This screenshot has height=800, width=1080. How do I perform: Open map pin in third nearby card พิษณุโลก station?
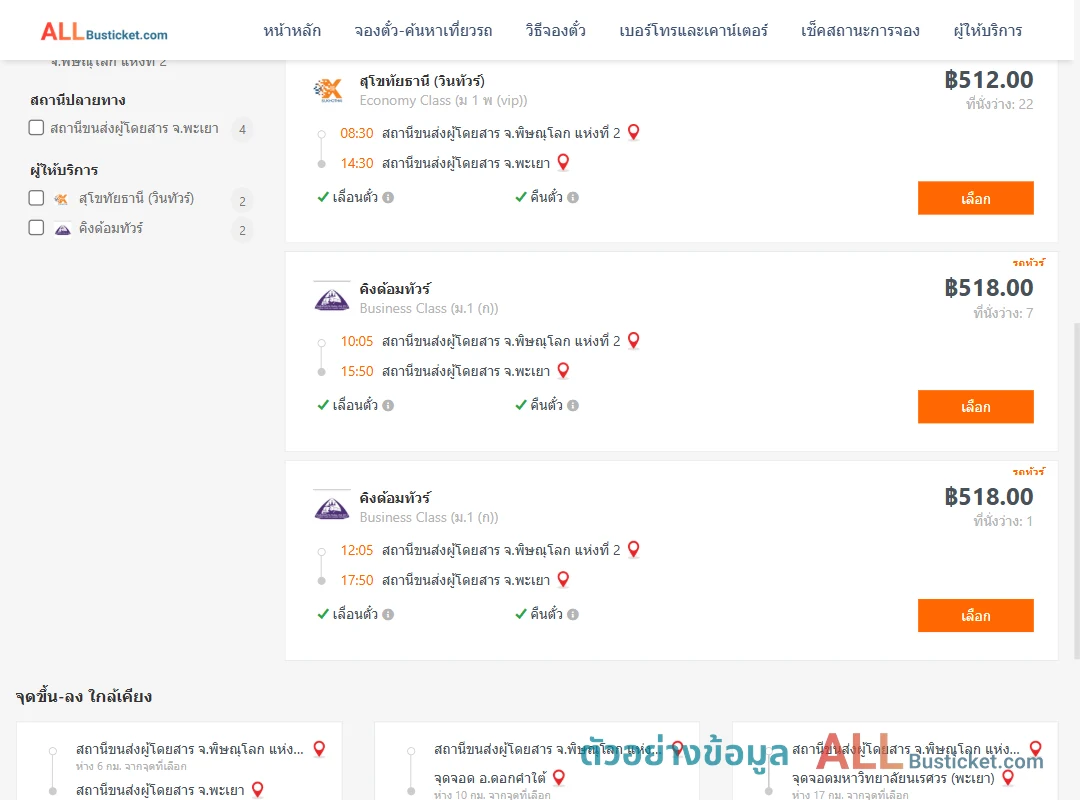pos(1036,748)
